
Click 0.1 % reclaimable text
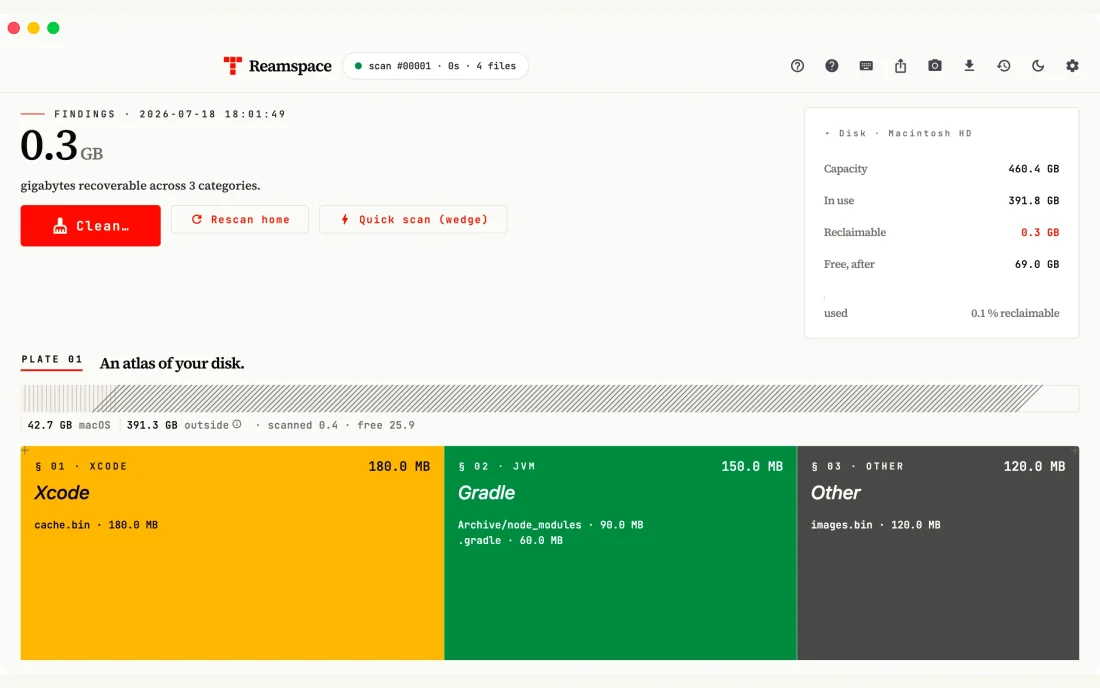pos(1015,313)
